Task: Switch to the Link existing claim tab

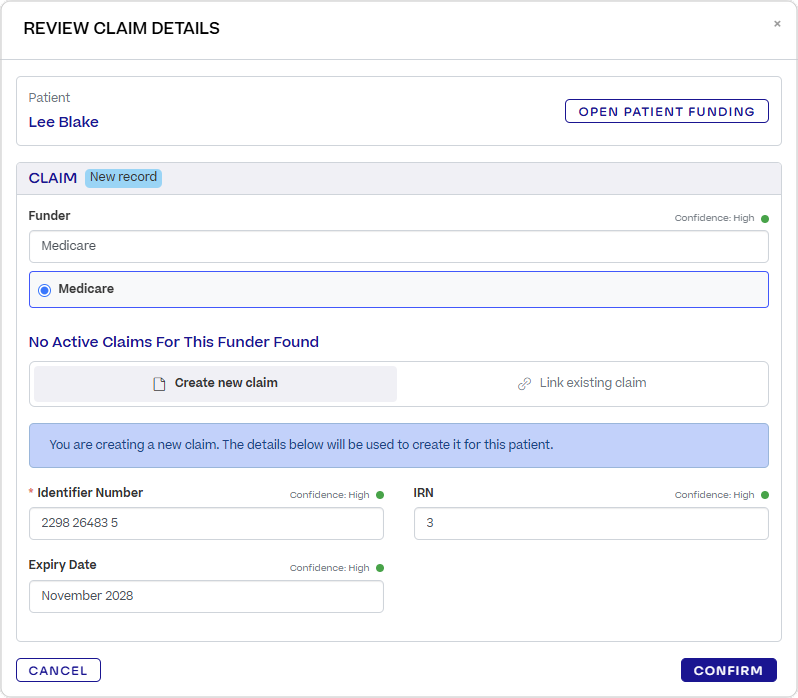Action: point(582,384)
